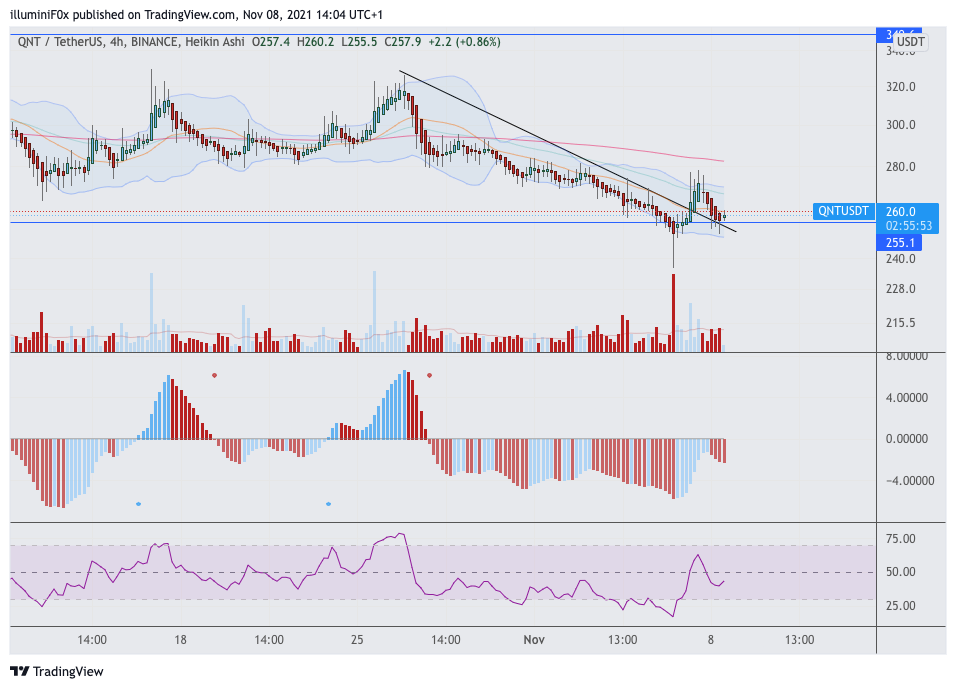Click the 8 date label on the time axis
The height and width of the screenshot is (689, 956).
(710, 640)
